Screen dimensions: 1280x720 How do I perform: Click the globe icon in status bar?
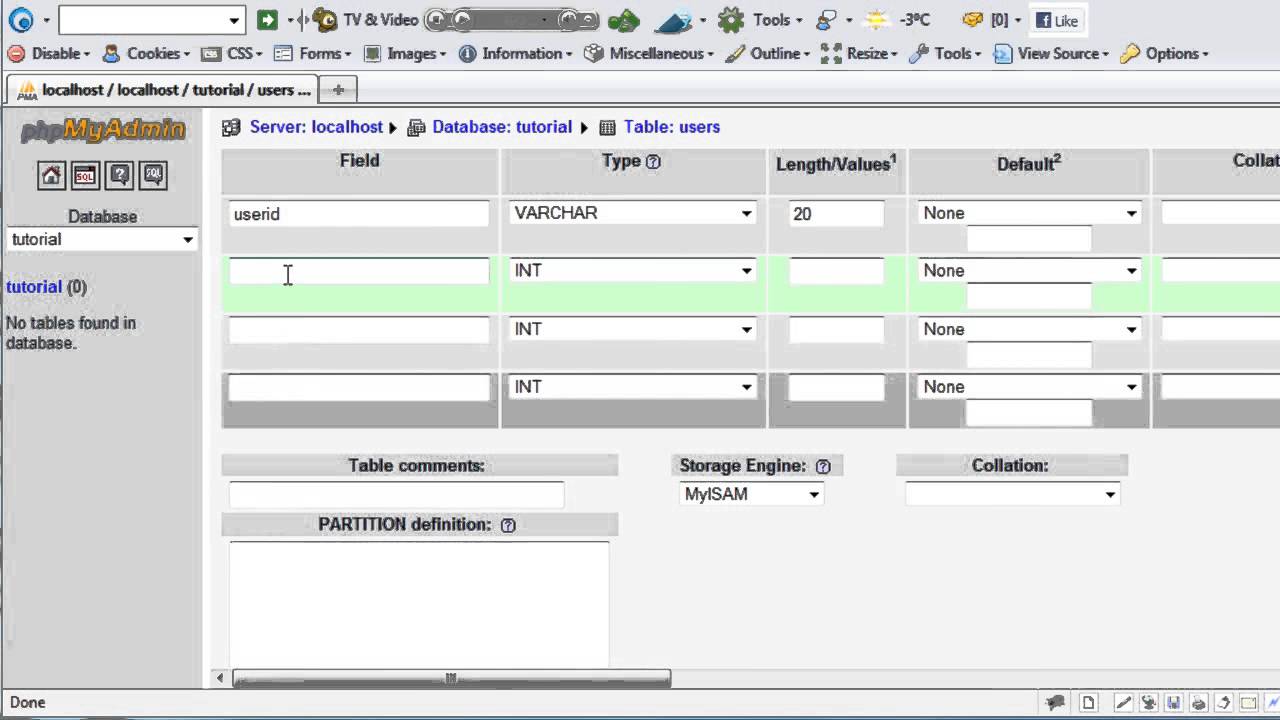click(x=1149, y=703)
